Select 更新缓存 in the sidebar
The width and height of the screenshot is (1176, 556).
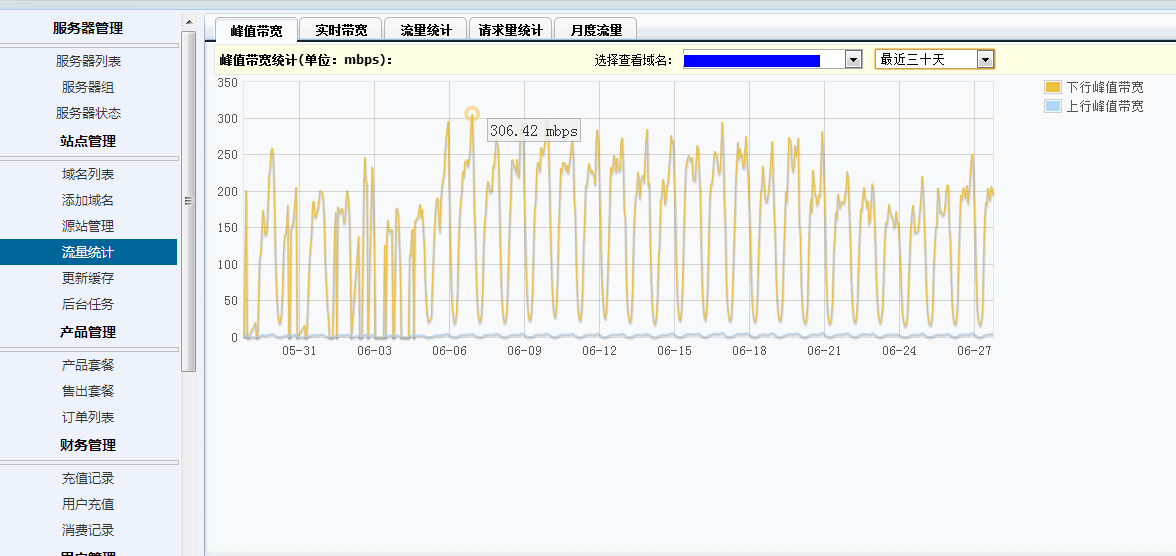coord(88,278)
